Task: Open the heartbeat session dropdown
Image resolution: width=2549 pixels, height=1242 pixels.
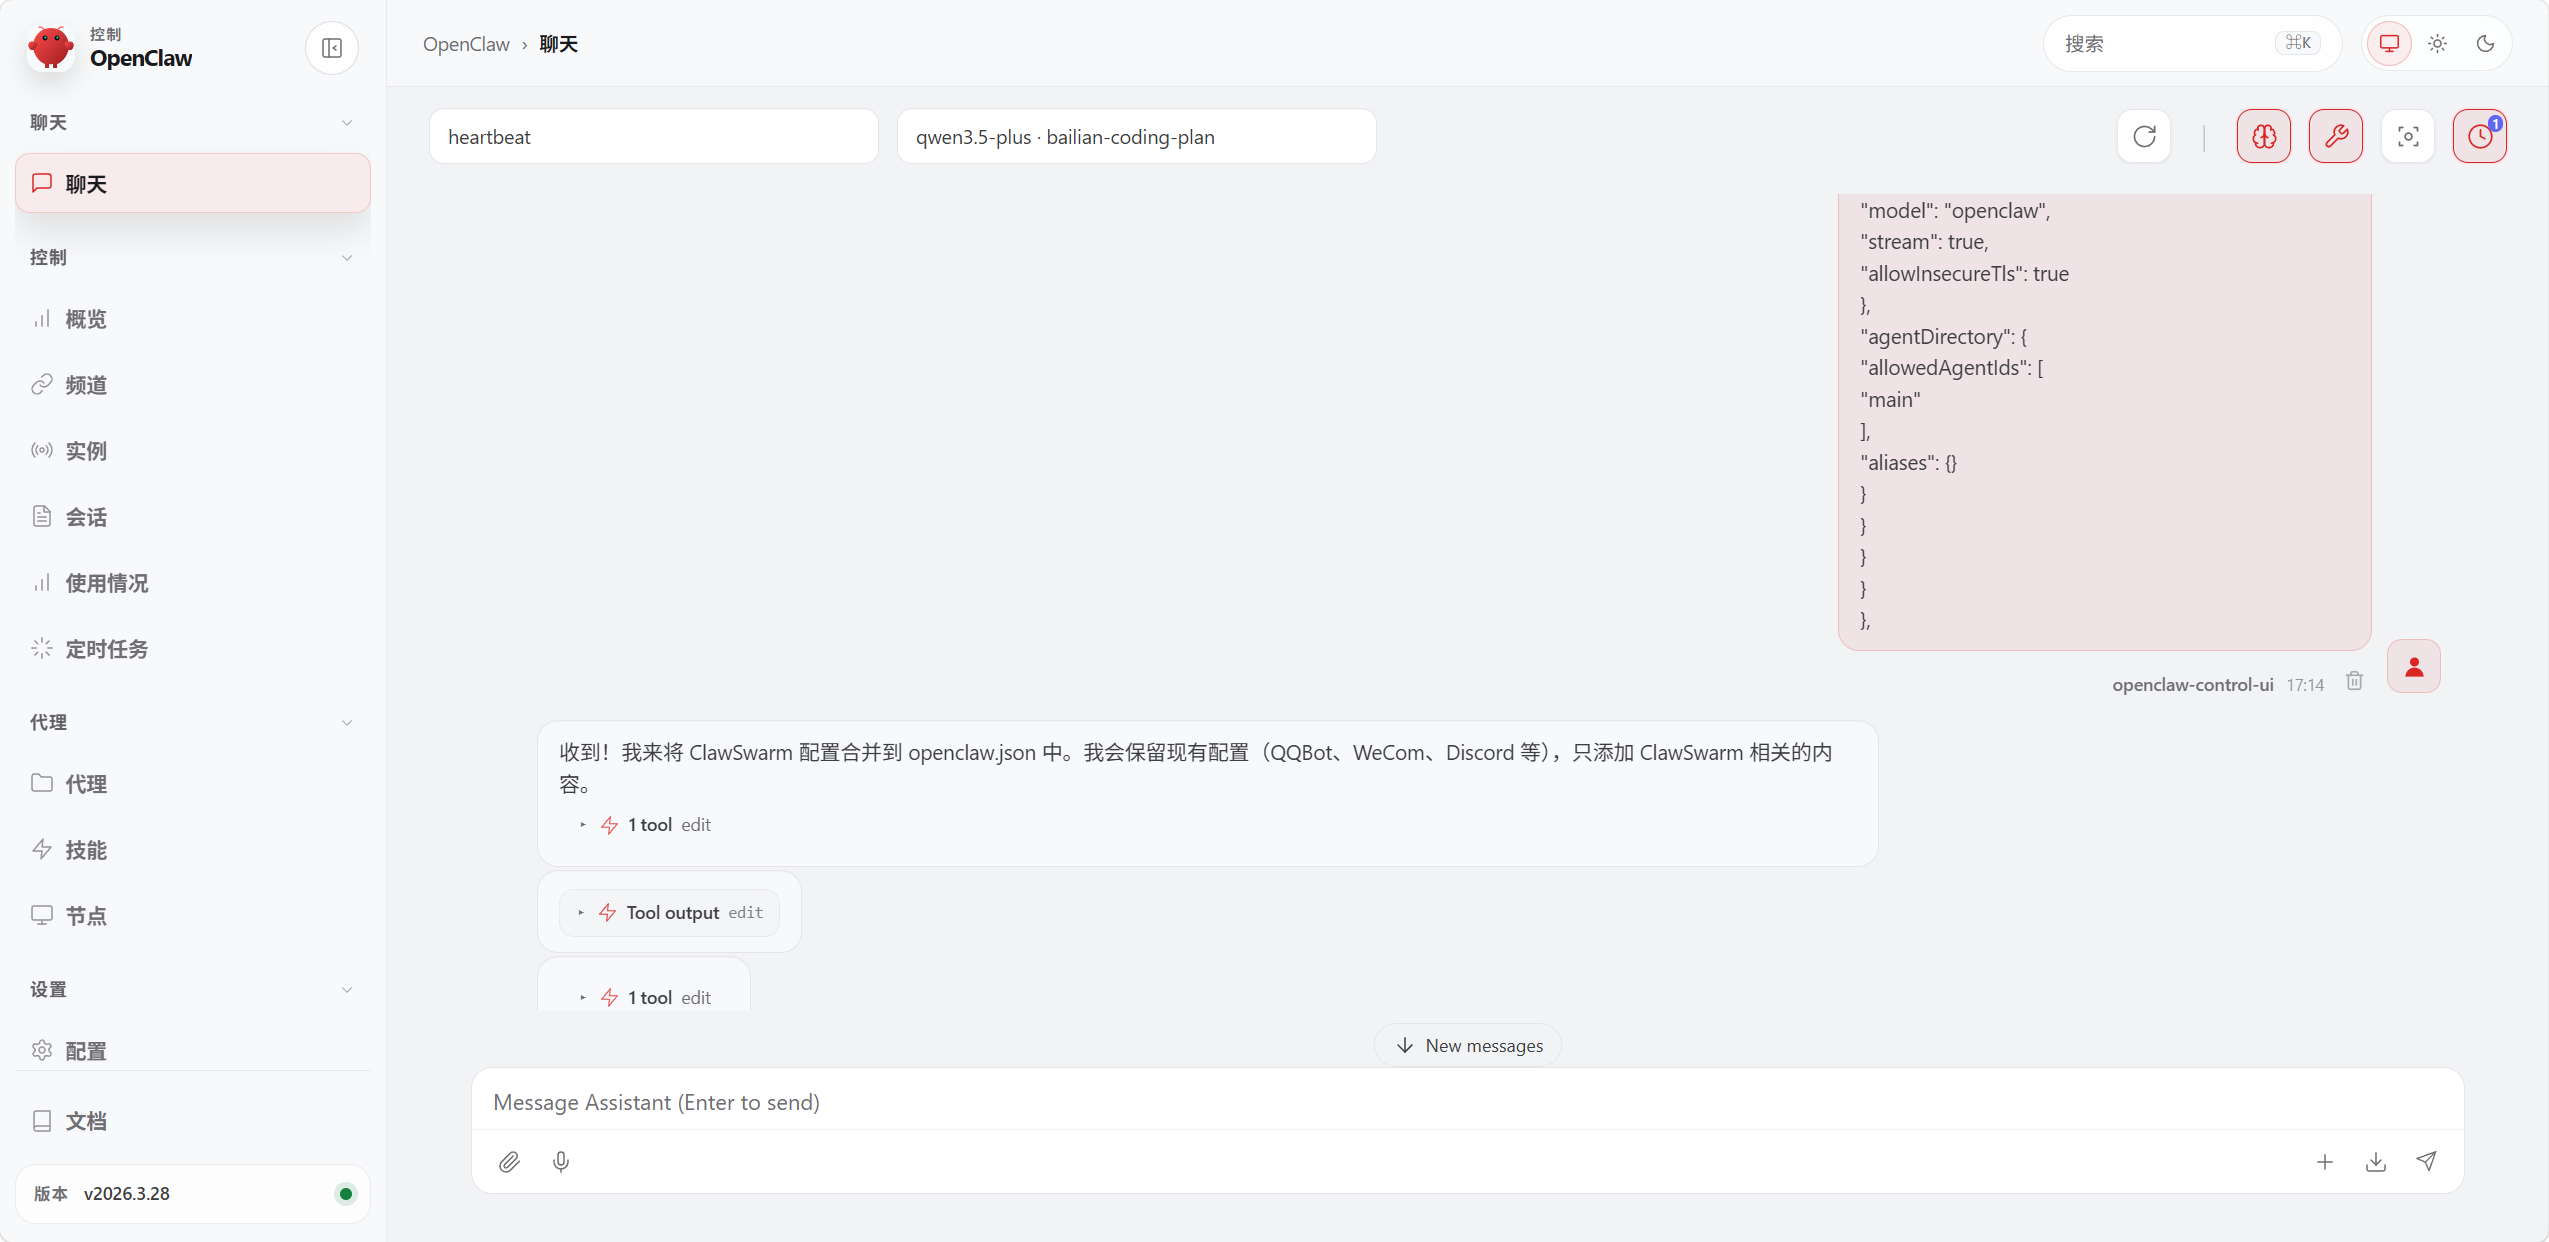Action: [x=654, y=137]
